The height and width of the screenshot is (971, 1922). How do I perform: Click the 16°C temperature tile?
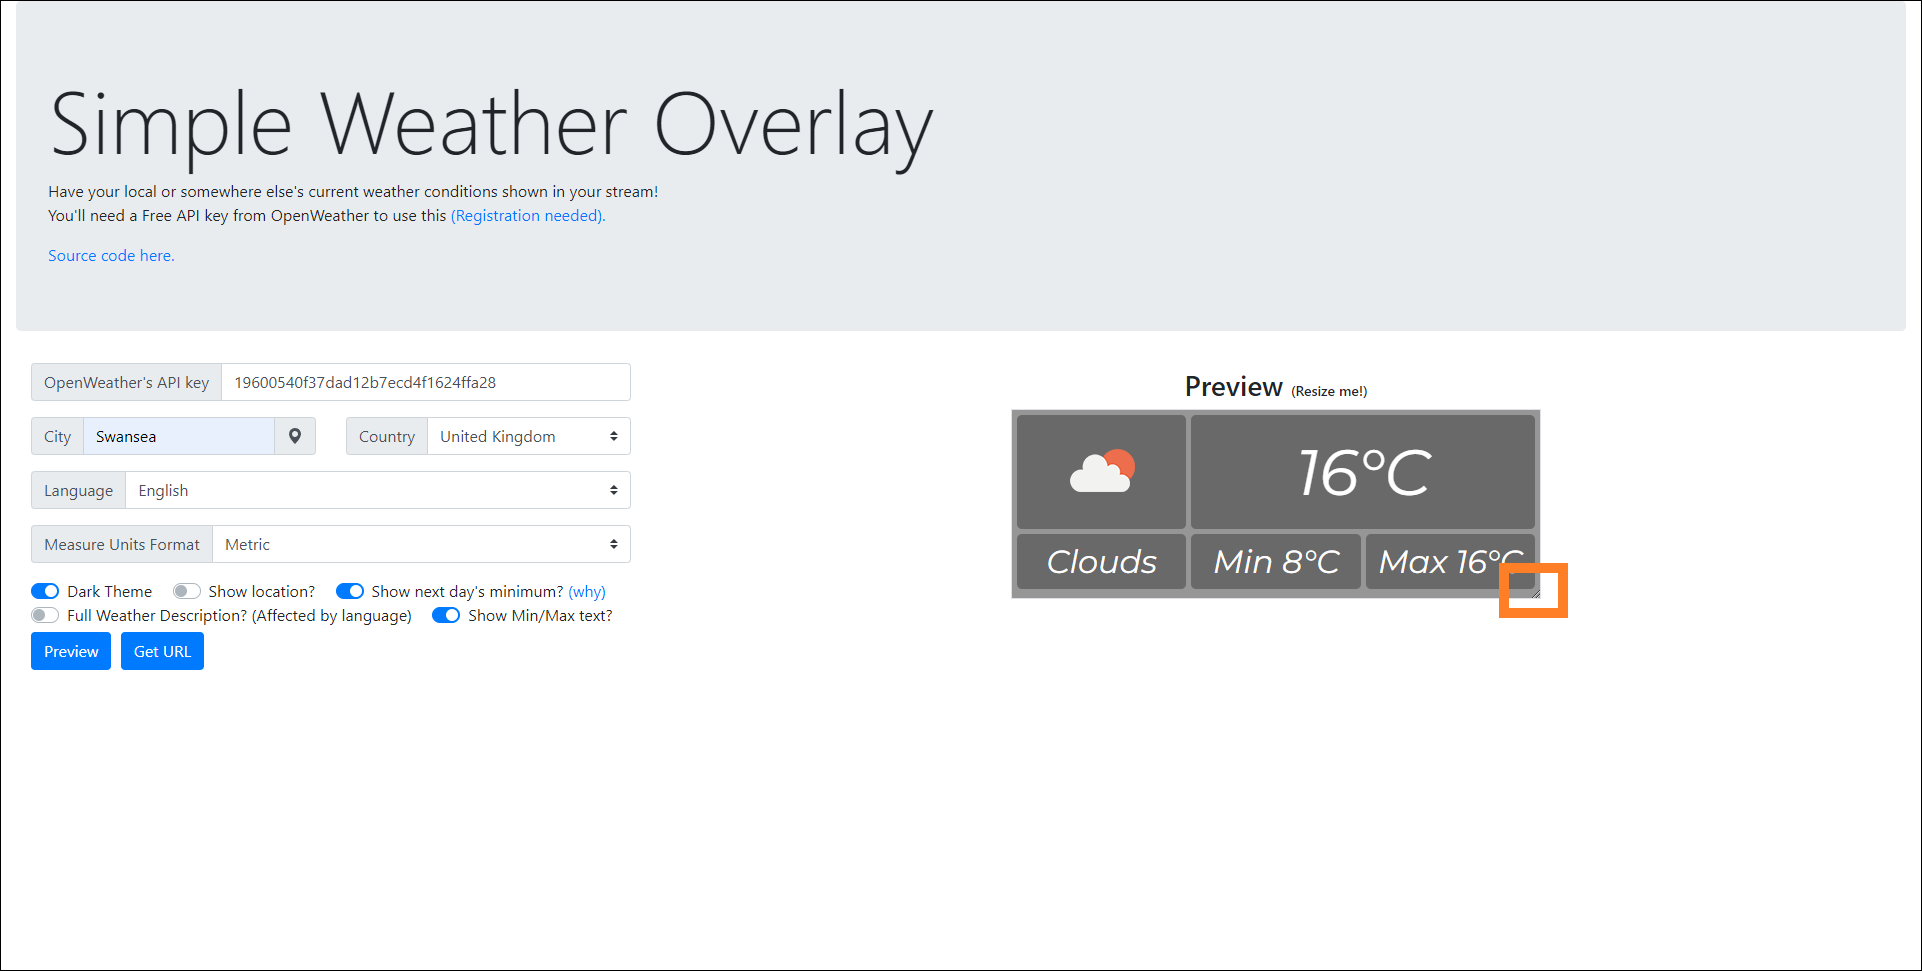pyautogui.click(x=1362, y=471)
